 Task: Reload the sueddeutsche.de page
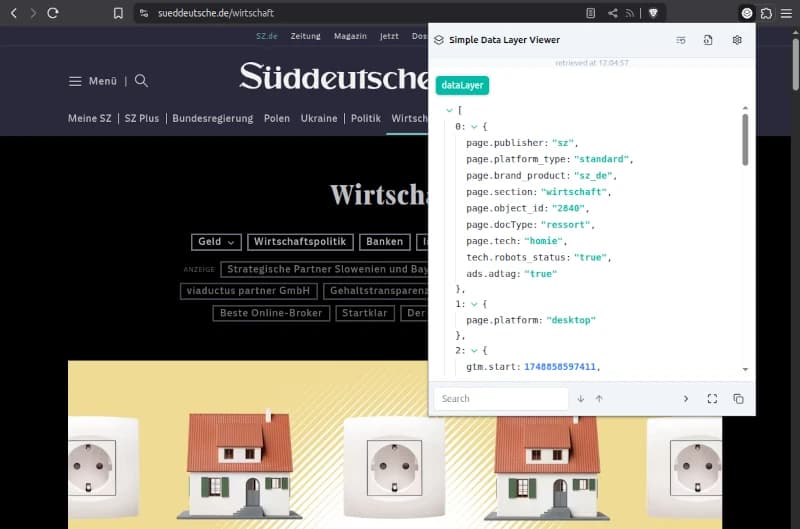tap(53, 13)
